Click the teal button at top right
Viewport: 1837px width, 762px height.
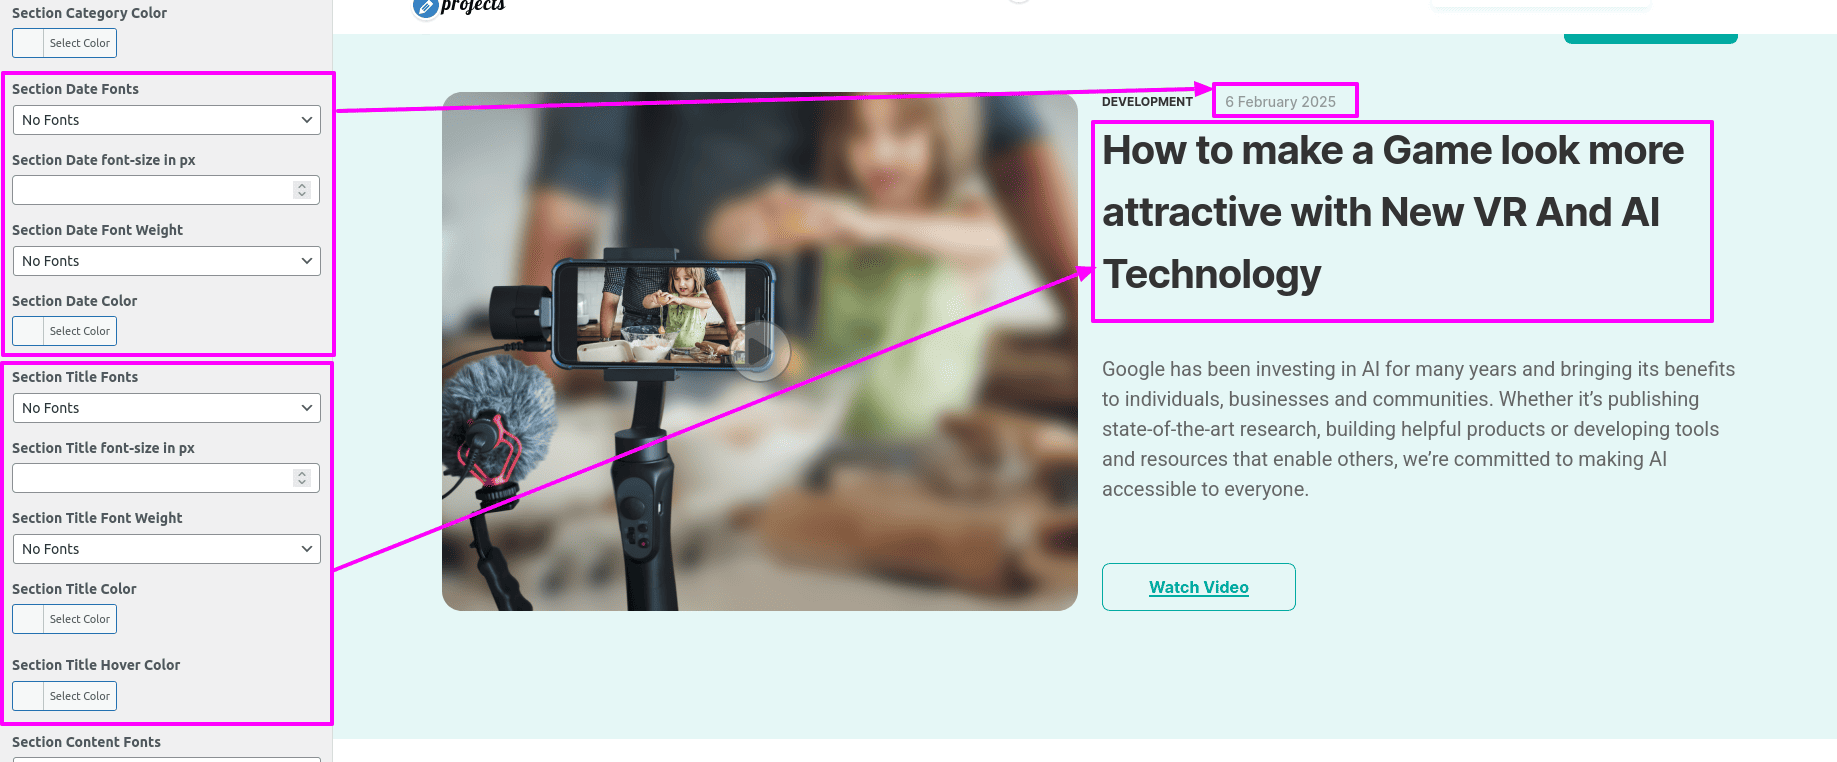(1651, 39)
